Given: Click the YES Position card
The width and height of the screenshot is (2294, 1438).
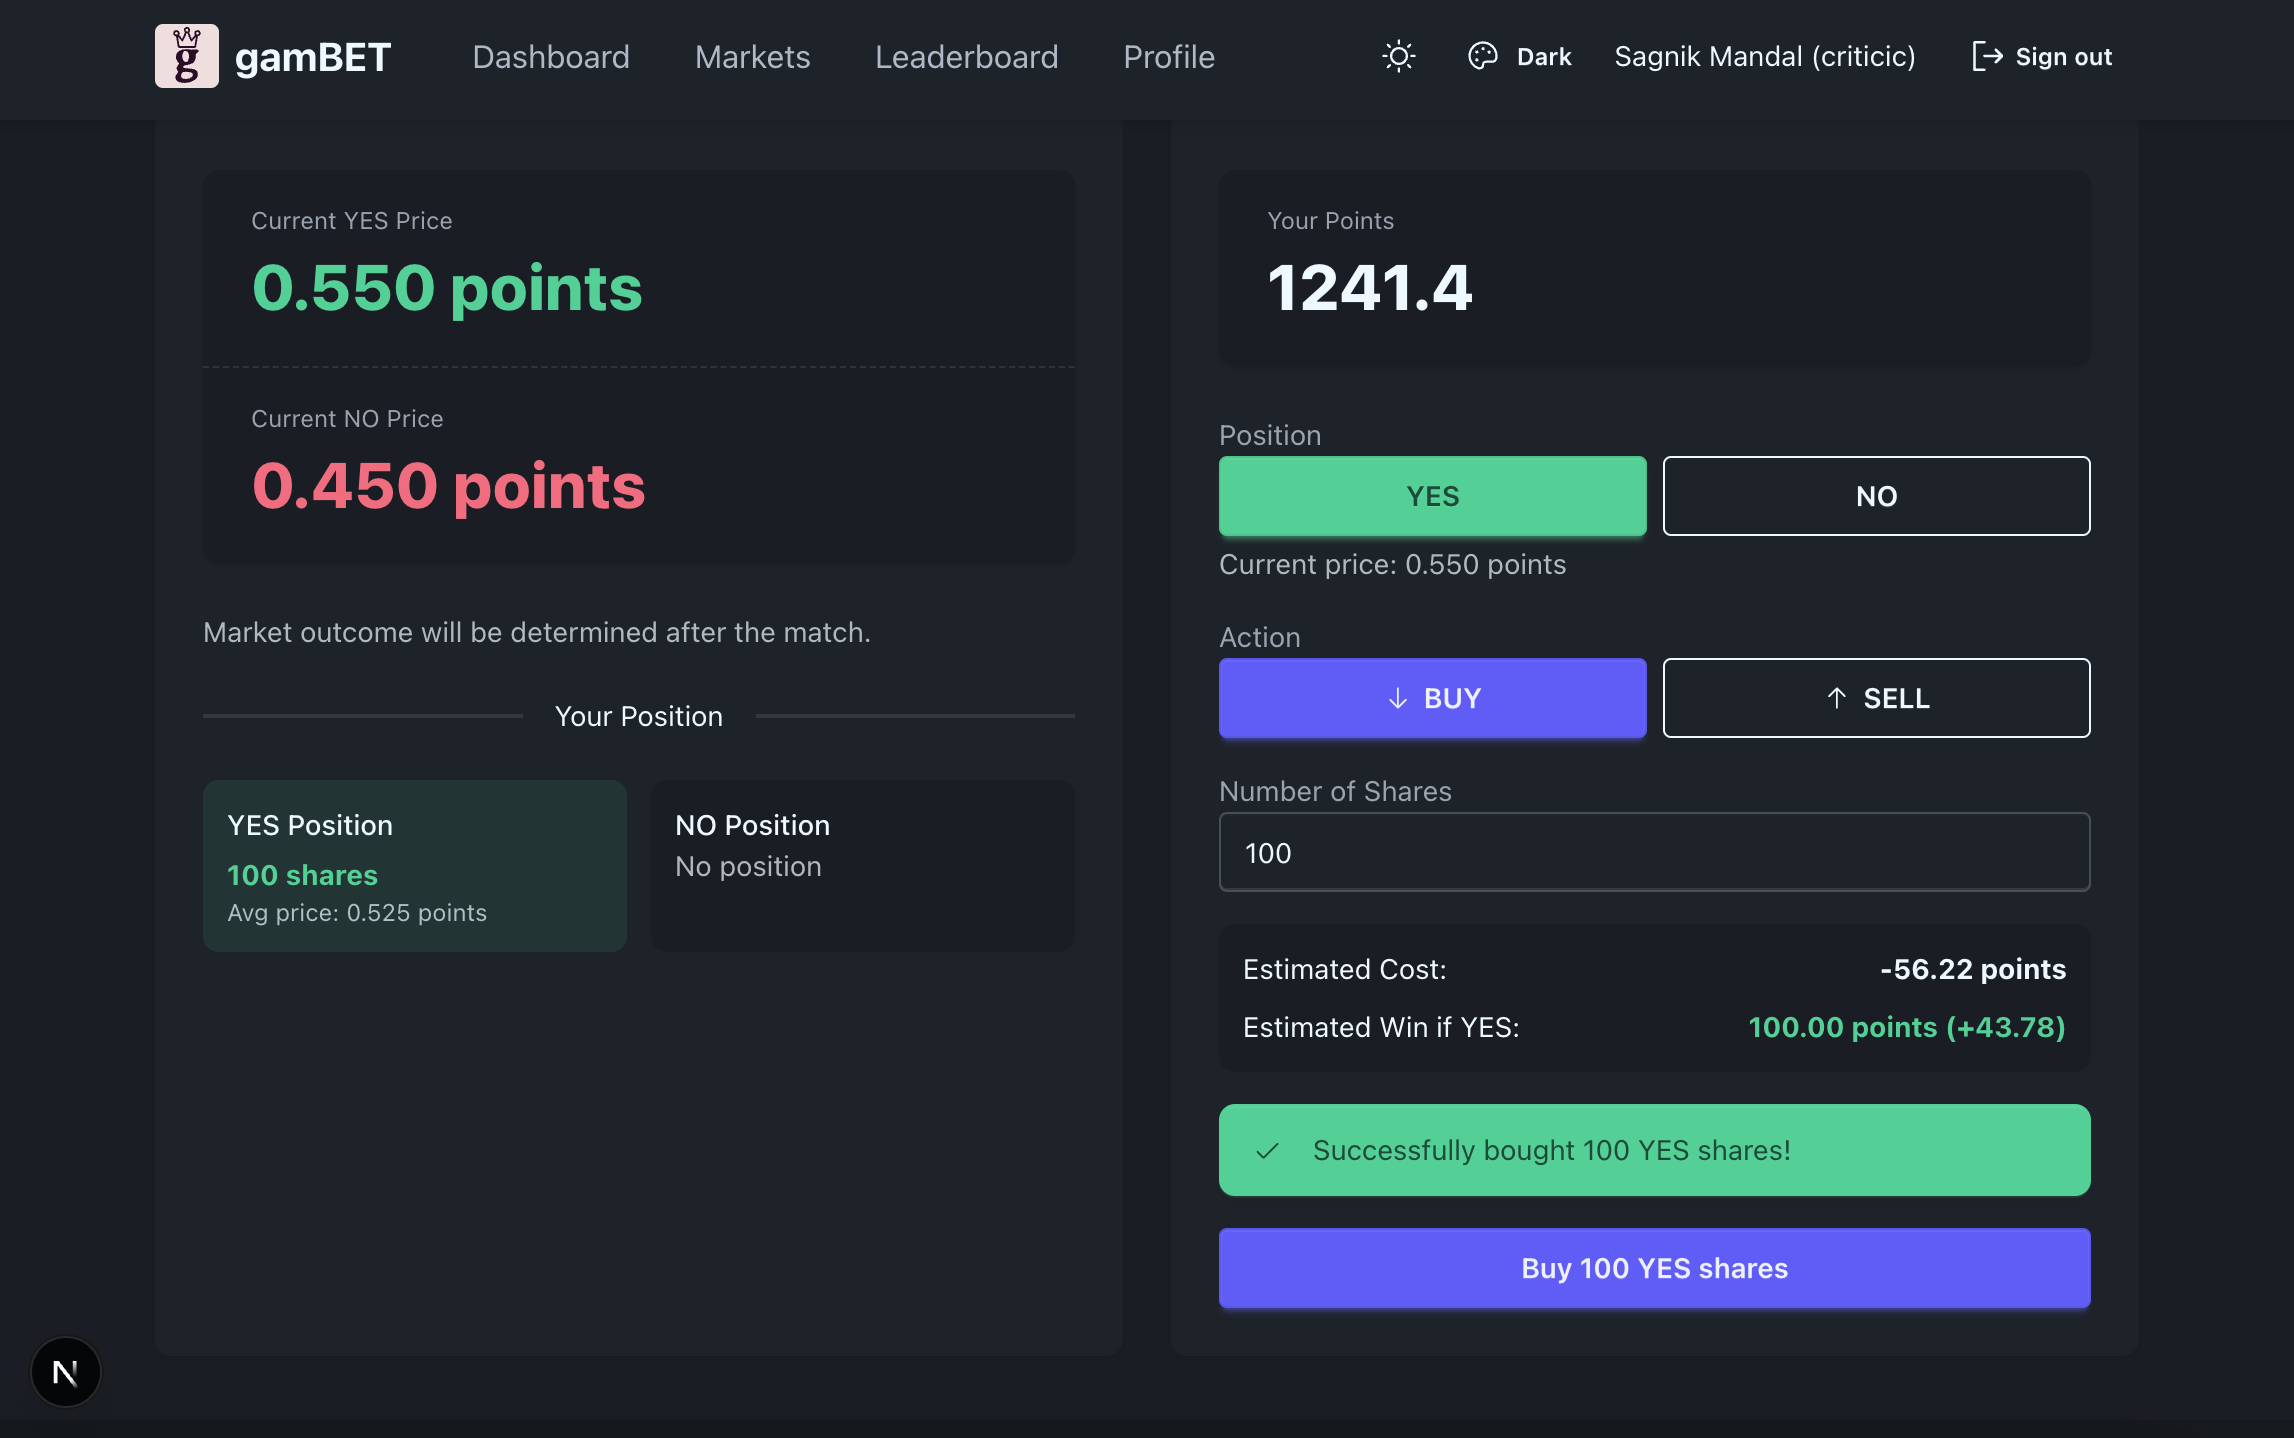Looking at the screenshot, I should (414, 866).
